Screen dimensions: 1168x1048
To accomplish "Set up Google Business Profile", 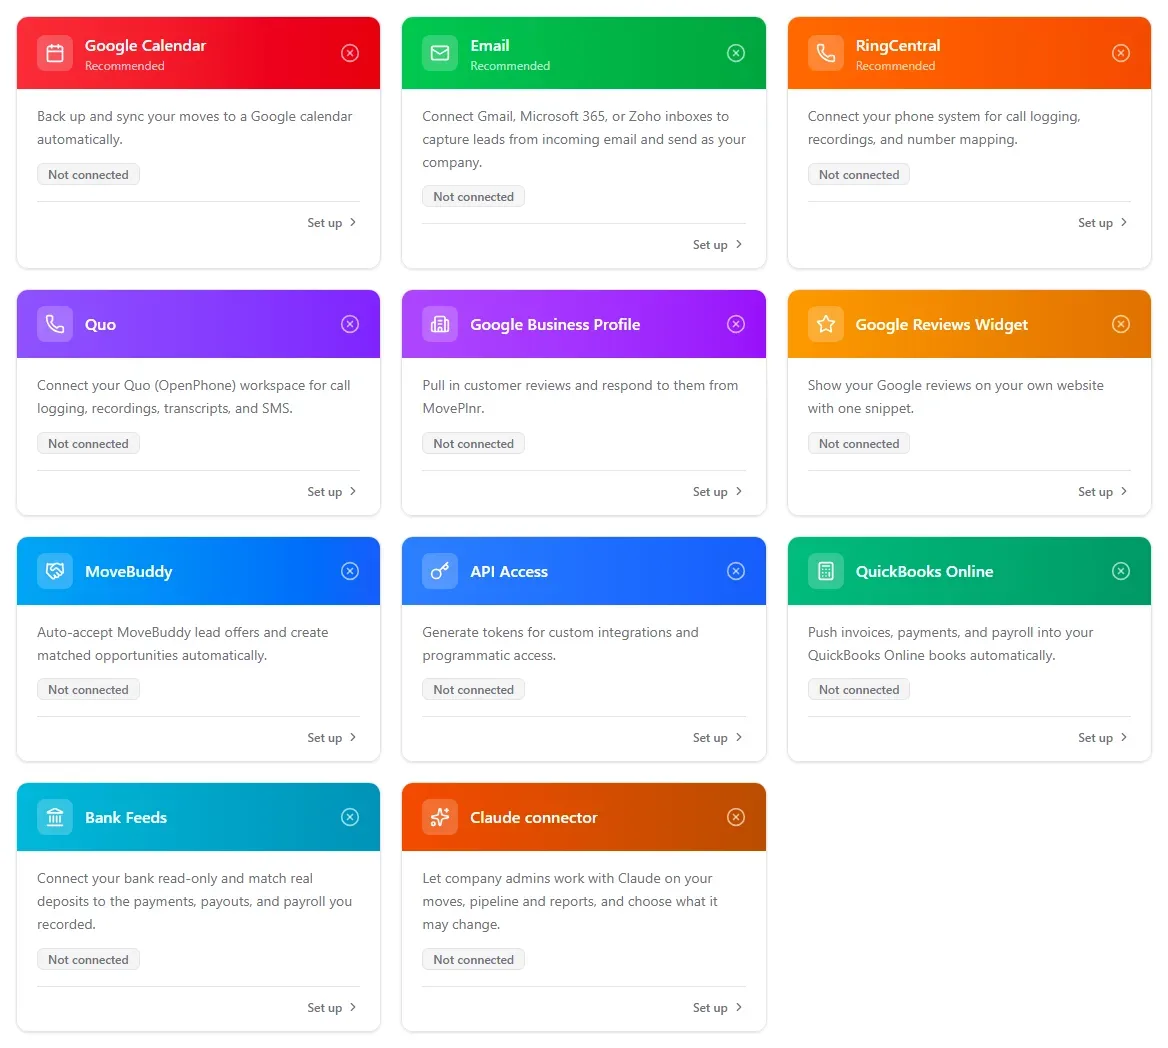I will [718, 492].
